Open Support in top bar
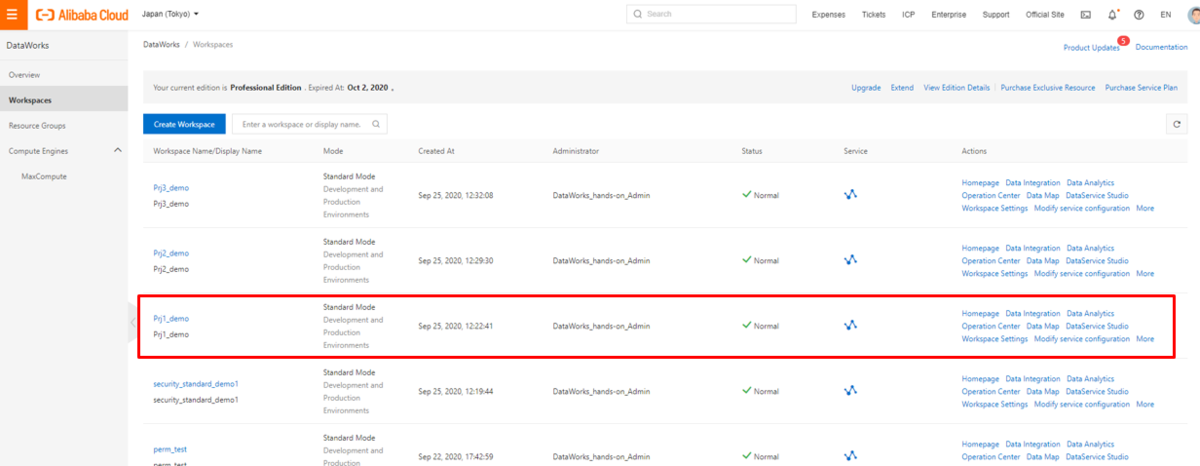Viewport: 1200px width, 466px height. tap(996, 15)
